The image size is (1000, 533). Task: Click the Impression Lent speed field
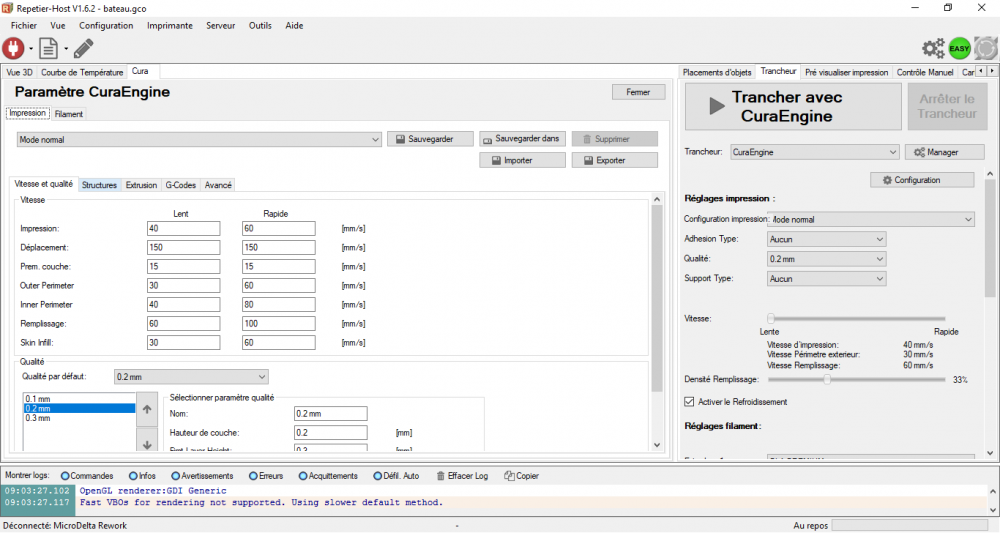click(x=184, y=228)
